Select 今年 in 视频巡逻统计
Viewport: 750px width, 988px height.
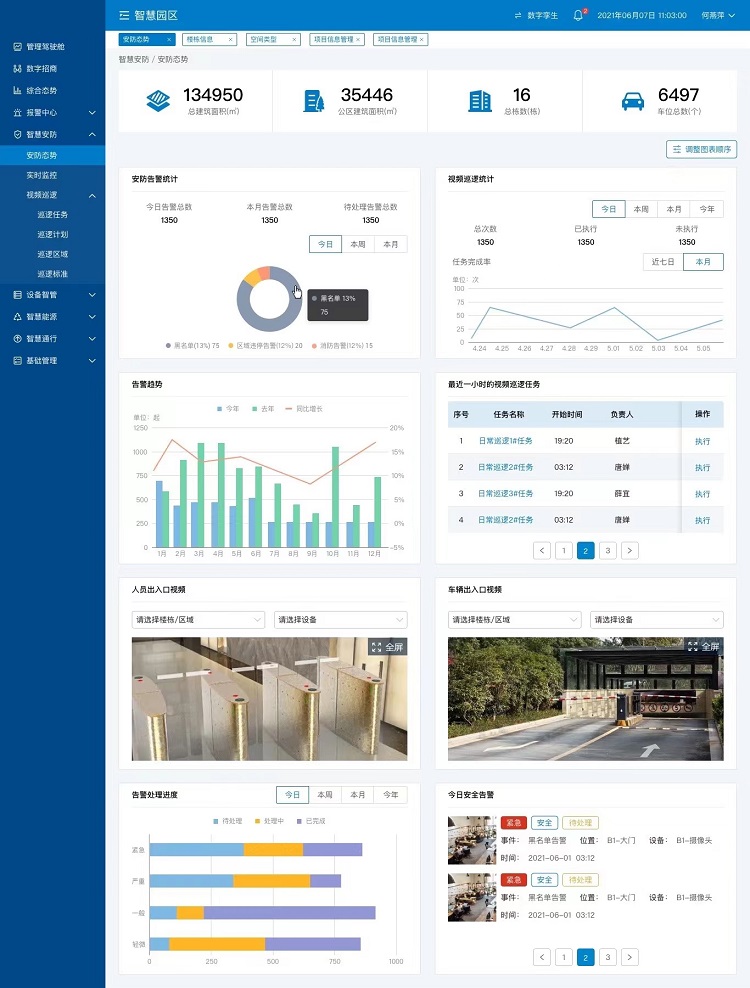707,209
